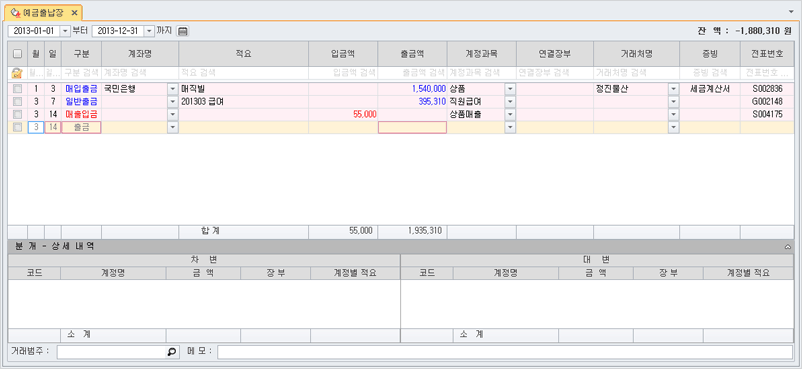The image size is (802, 369).
Task: Click the 거래처명 검색 filter field
Action: [636, 73]
